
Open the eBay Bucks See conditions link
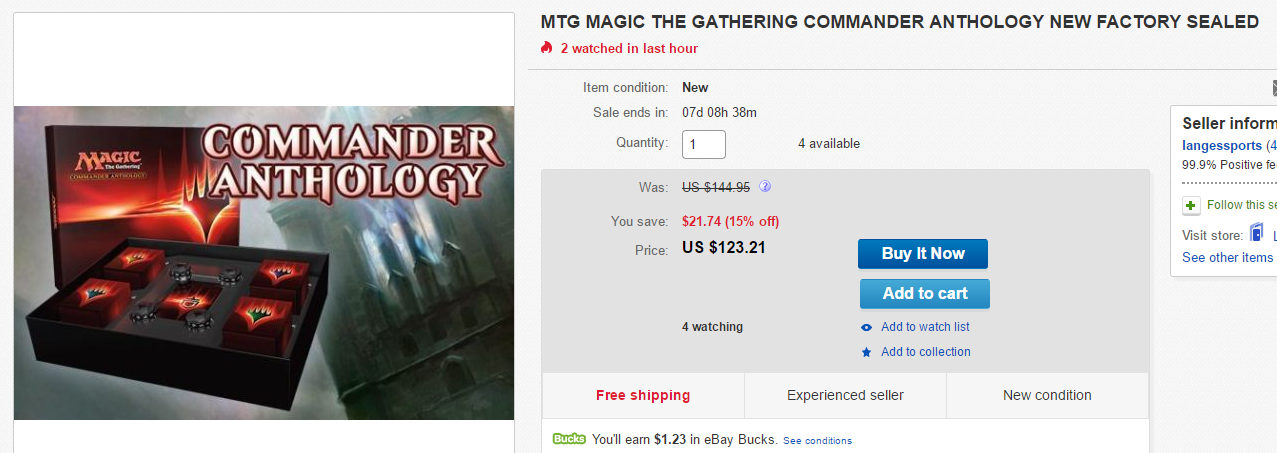pos(817,440)
